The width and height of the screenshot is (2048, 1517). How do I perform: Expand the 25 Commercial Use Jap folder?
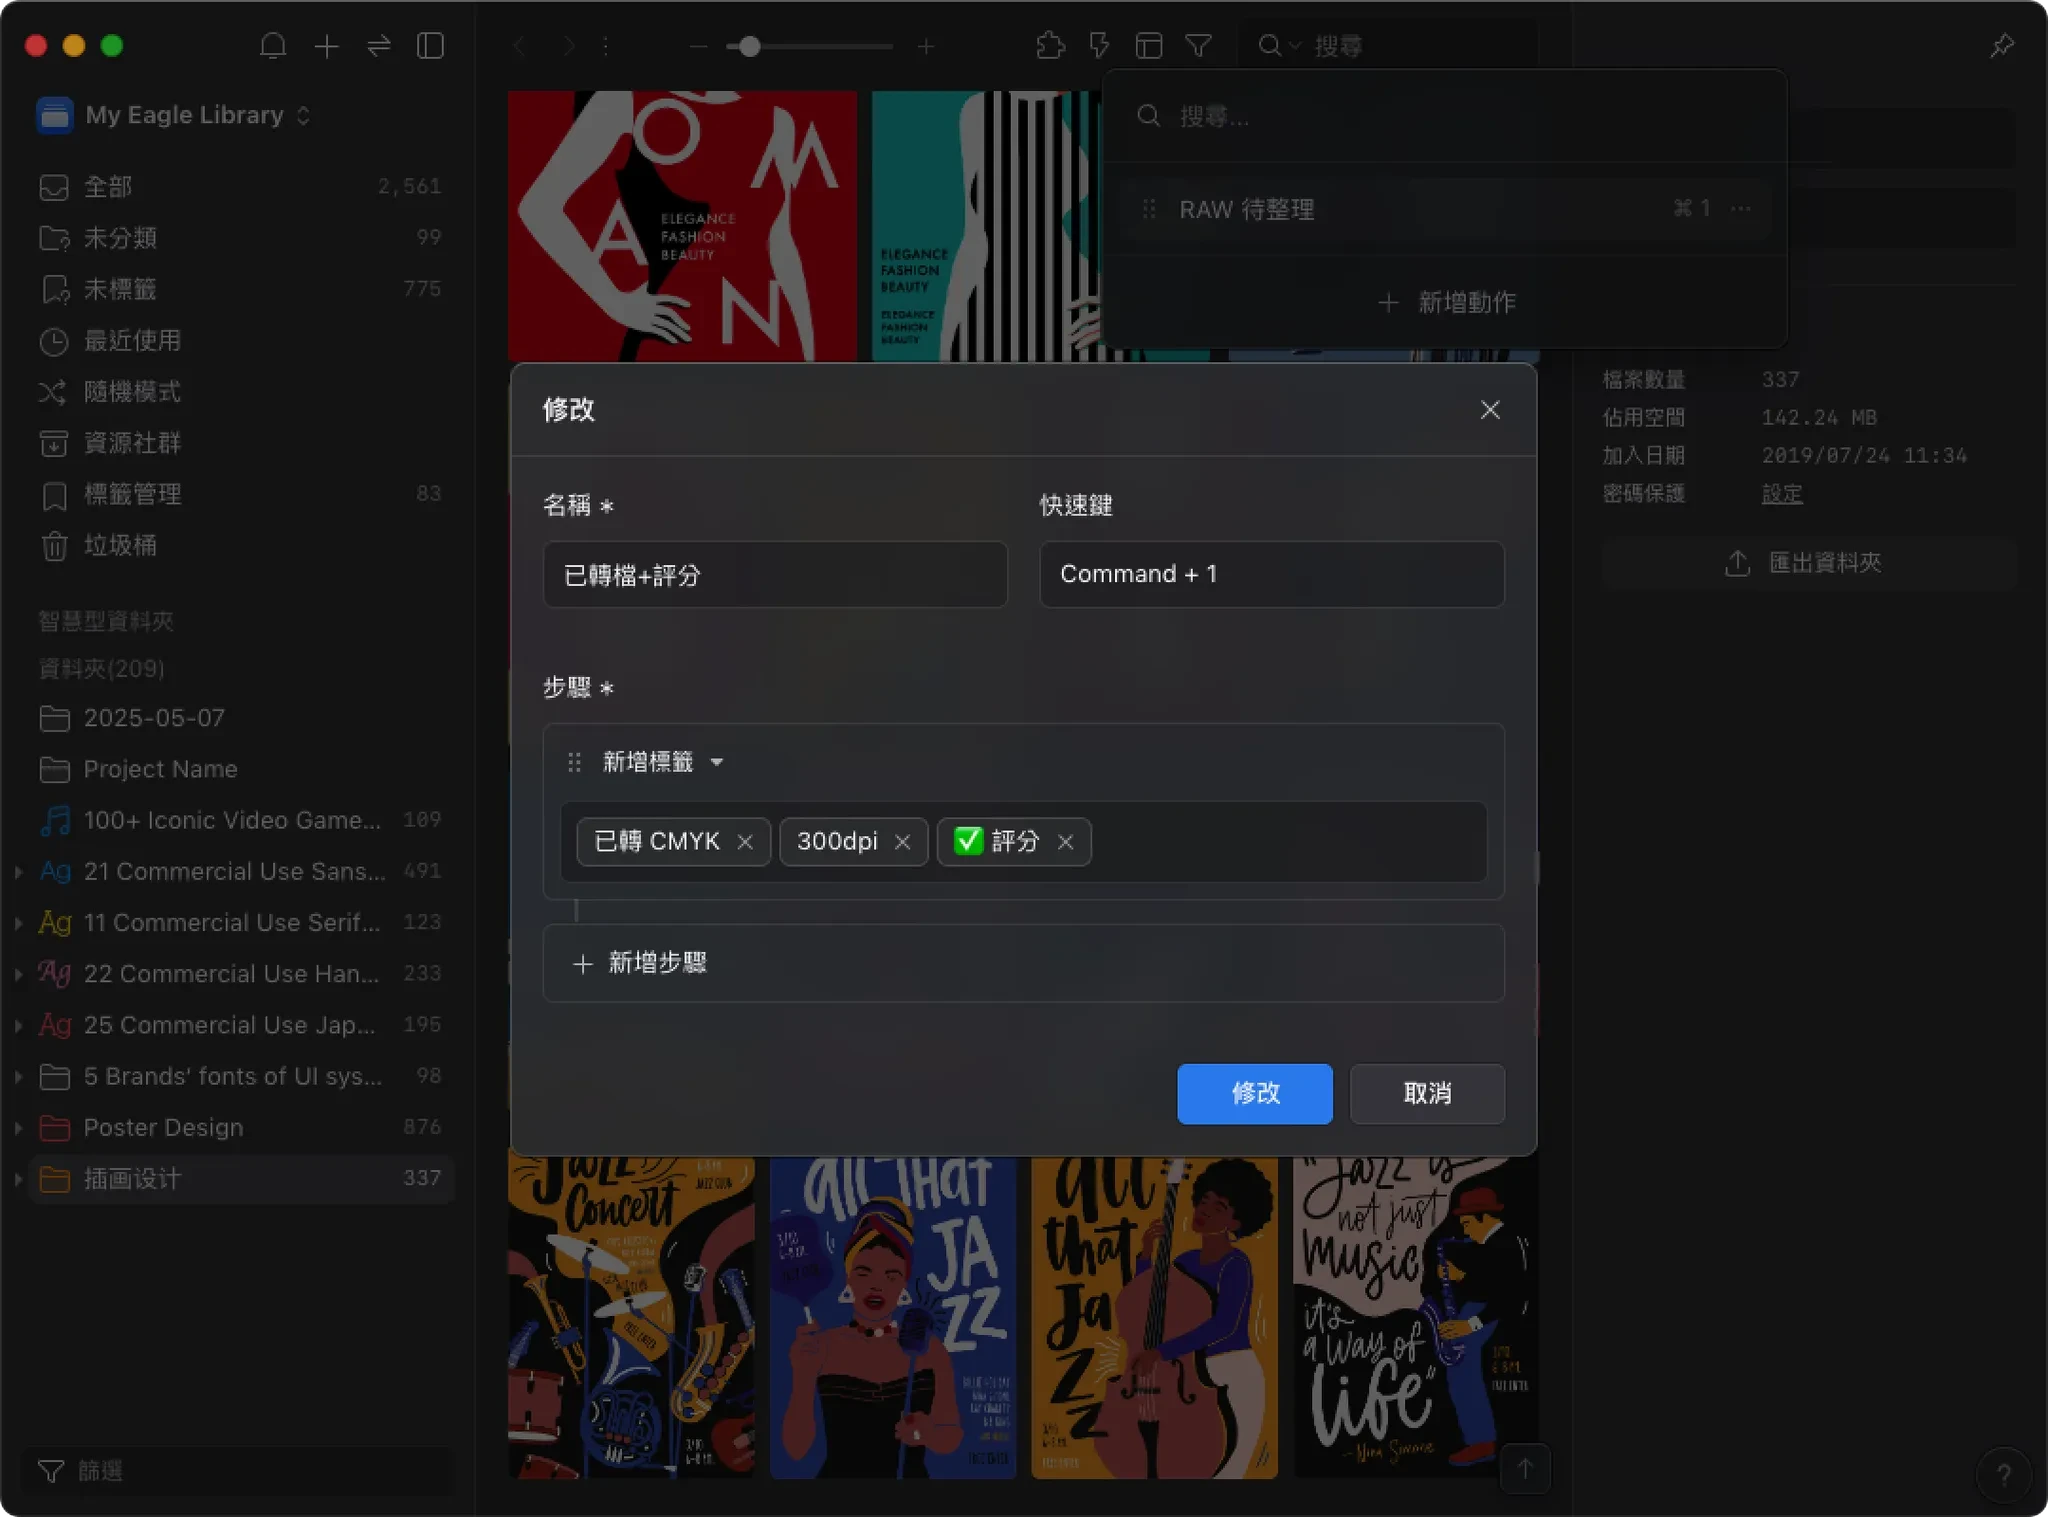(x=18, y=1025)
